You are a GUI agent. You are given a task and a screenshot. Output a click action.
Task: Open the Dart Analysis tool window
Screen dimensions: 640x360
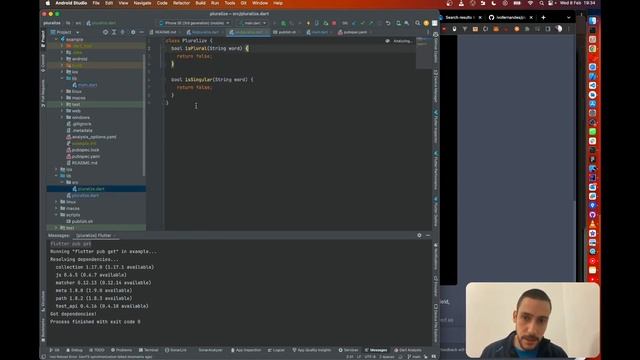tap(408, 350)
